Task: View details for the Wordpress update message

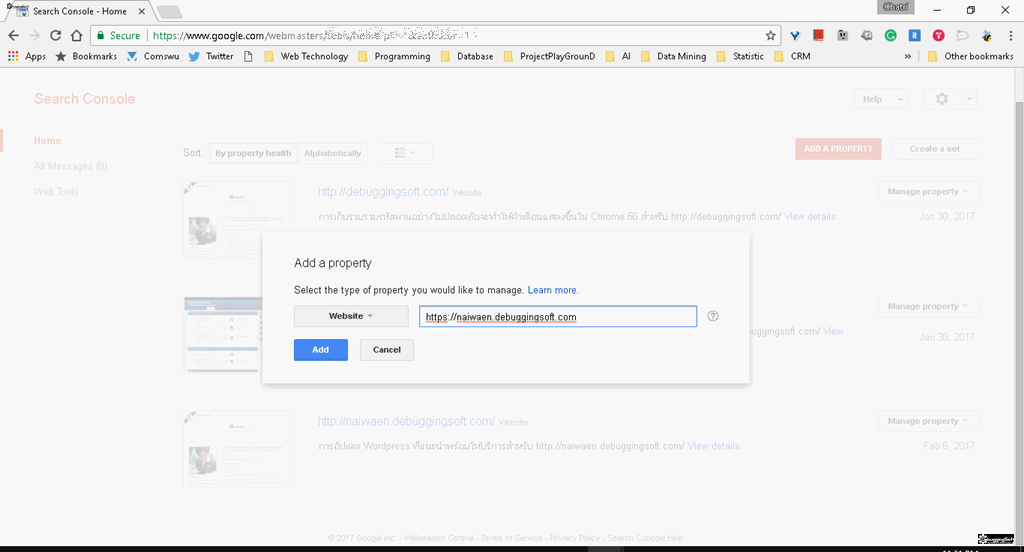Action: [713, 446]
